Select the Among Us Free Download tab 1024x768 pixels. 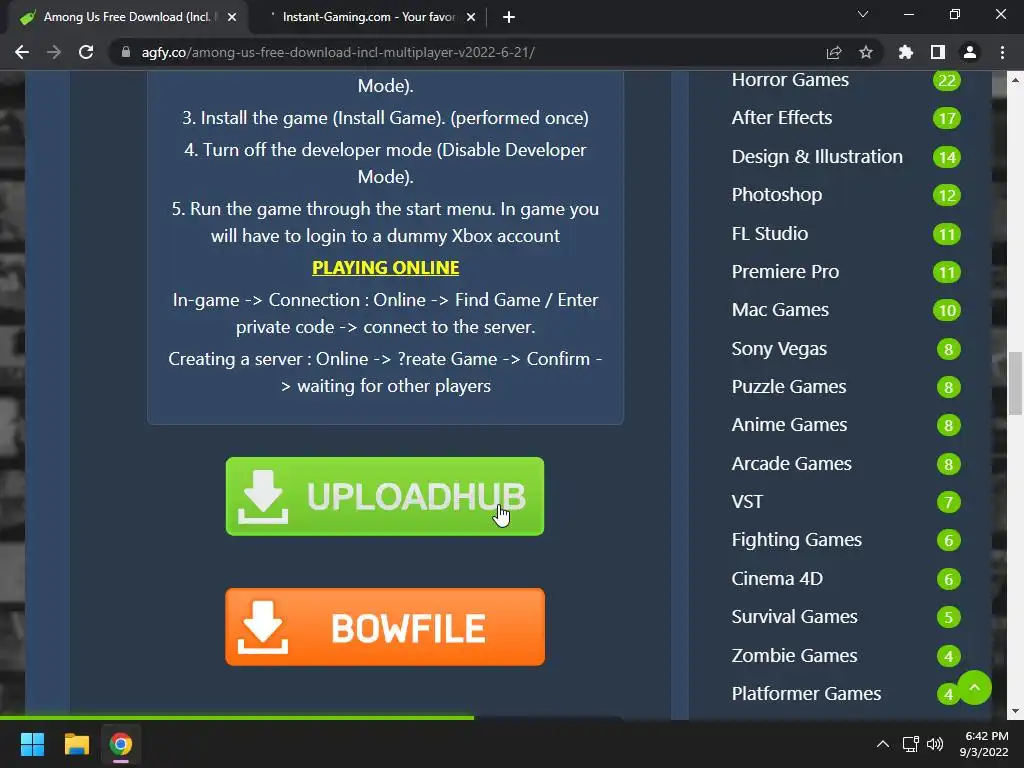coord(127,17)
